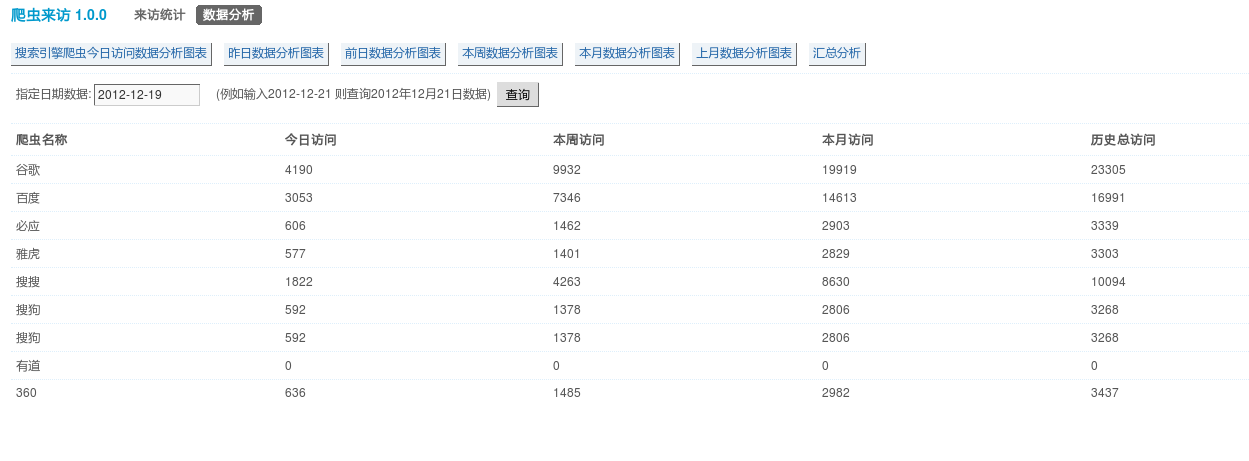Click 谷歌 monthly visits value 19919
Viewport: 1249px width, 461px height.
point(839,170)
